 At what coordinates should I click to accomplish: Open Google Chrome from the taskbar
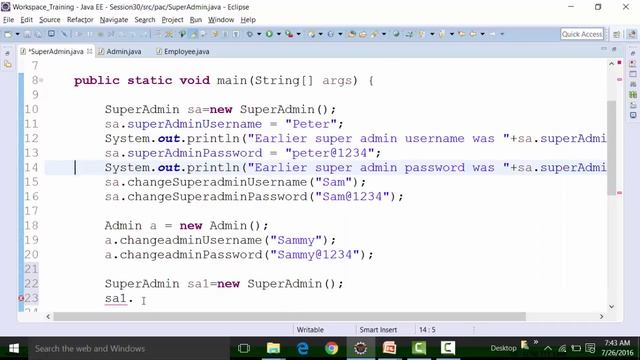331,349
